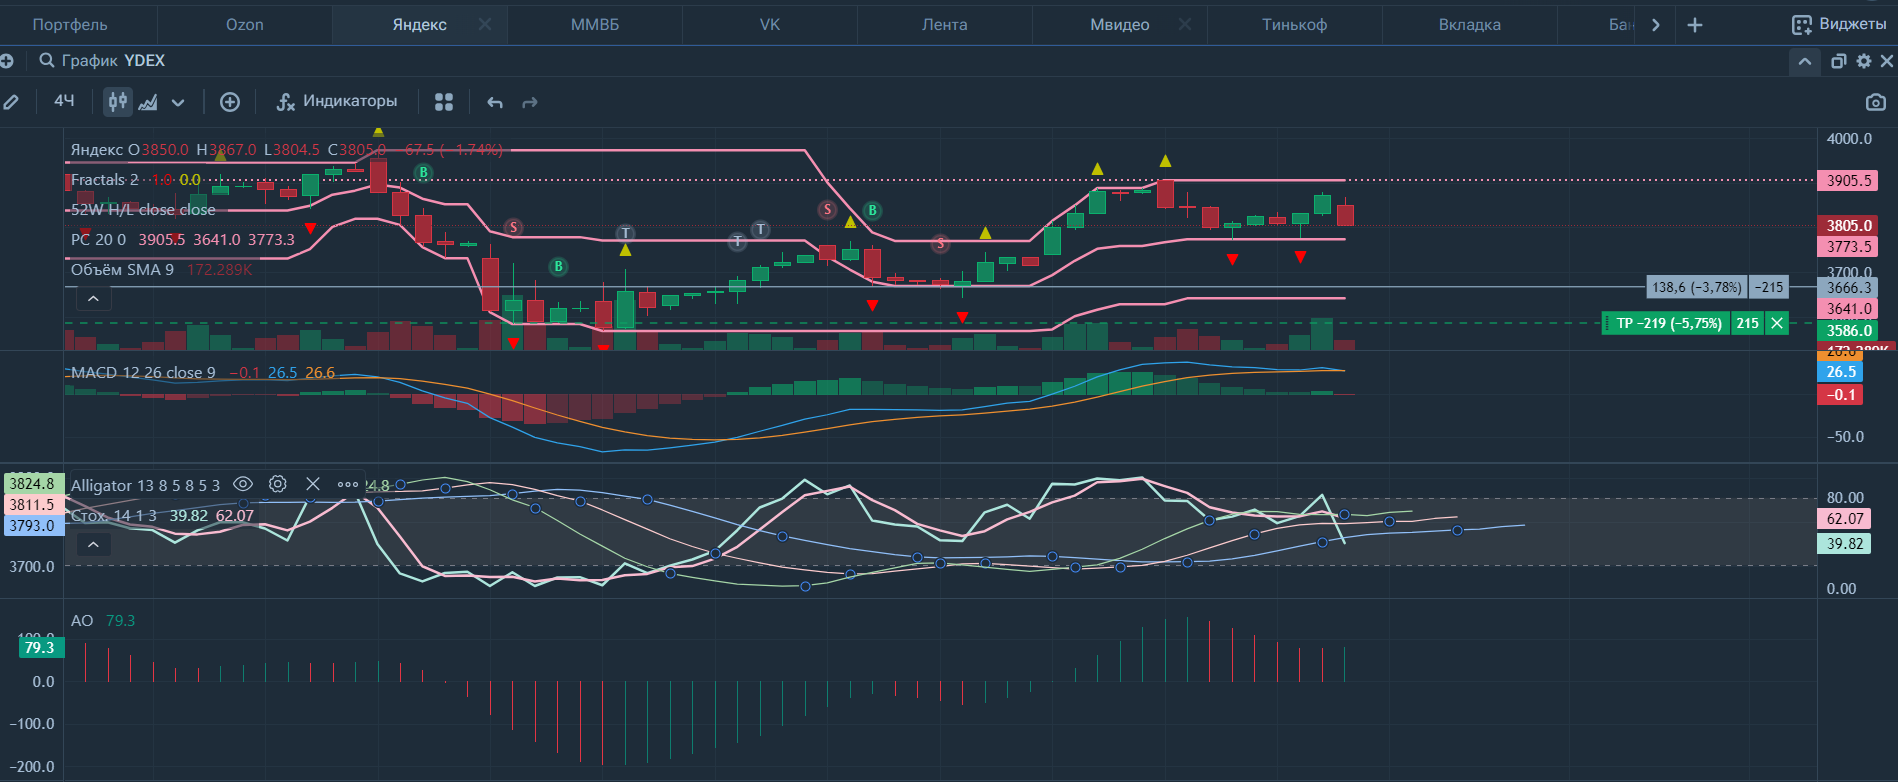The image size is (1898, 782).
Task: Collapse the main chart indicator legend
Action: [93, 298]
